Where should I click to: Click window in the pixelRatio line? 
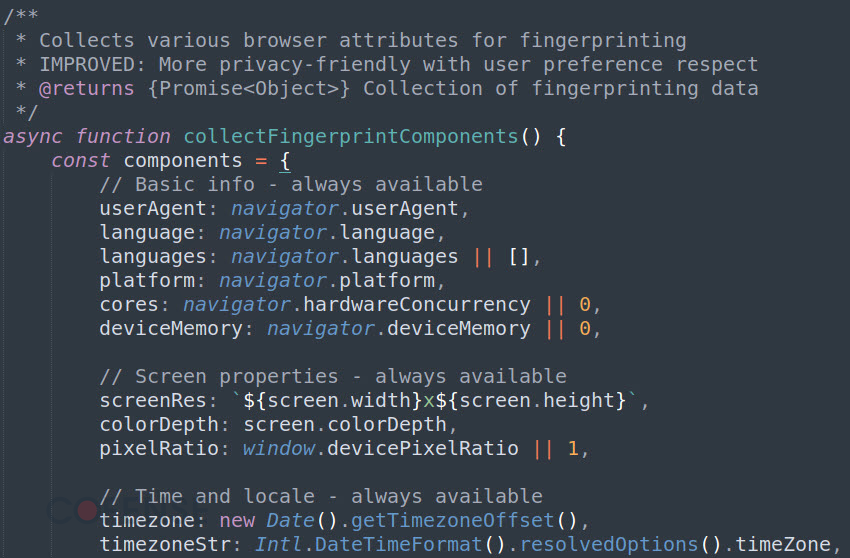(279, 448)
